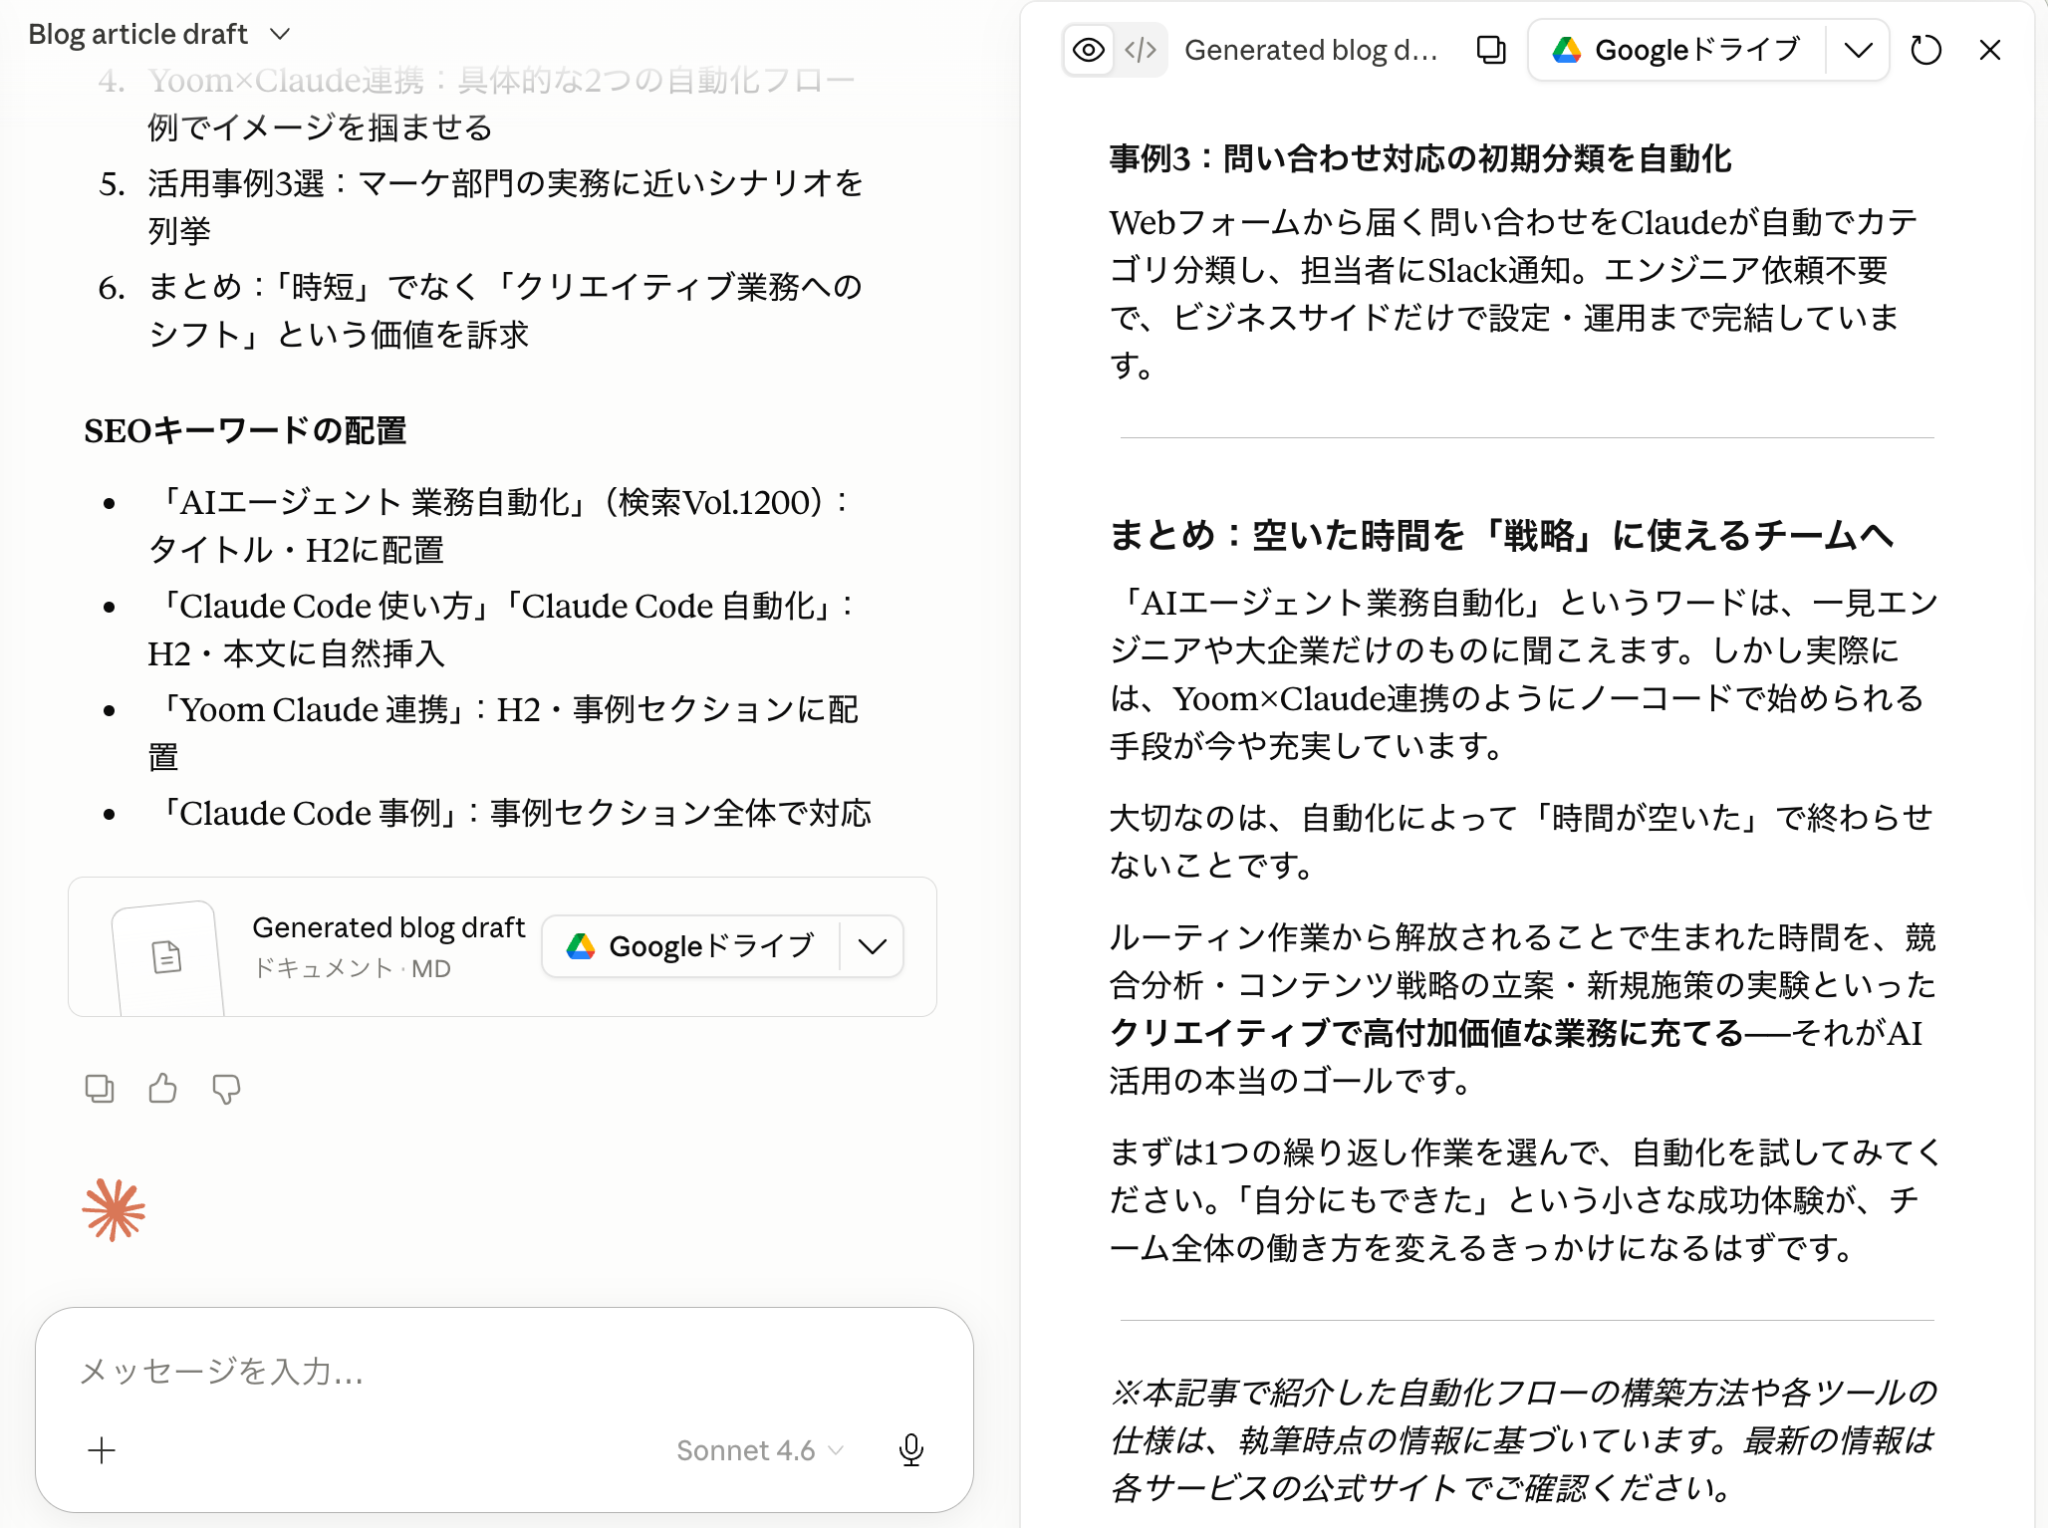Click list item 5 starting "活用事例3選"
The width and height of the screenshot is (2048, 1528).
[x=505, y=207]
